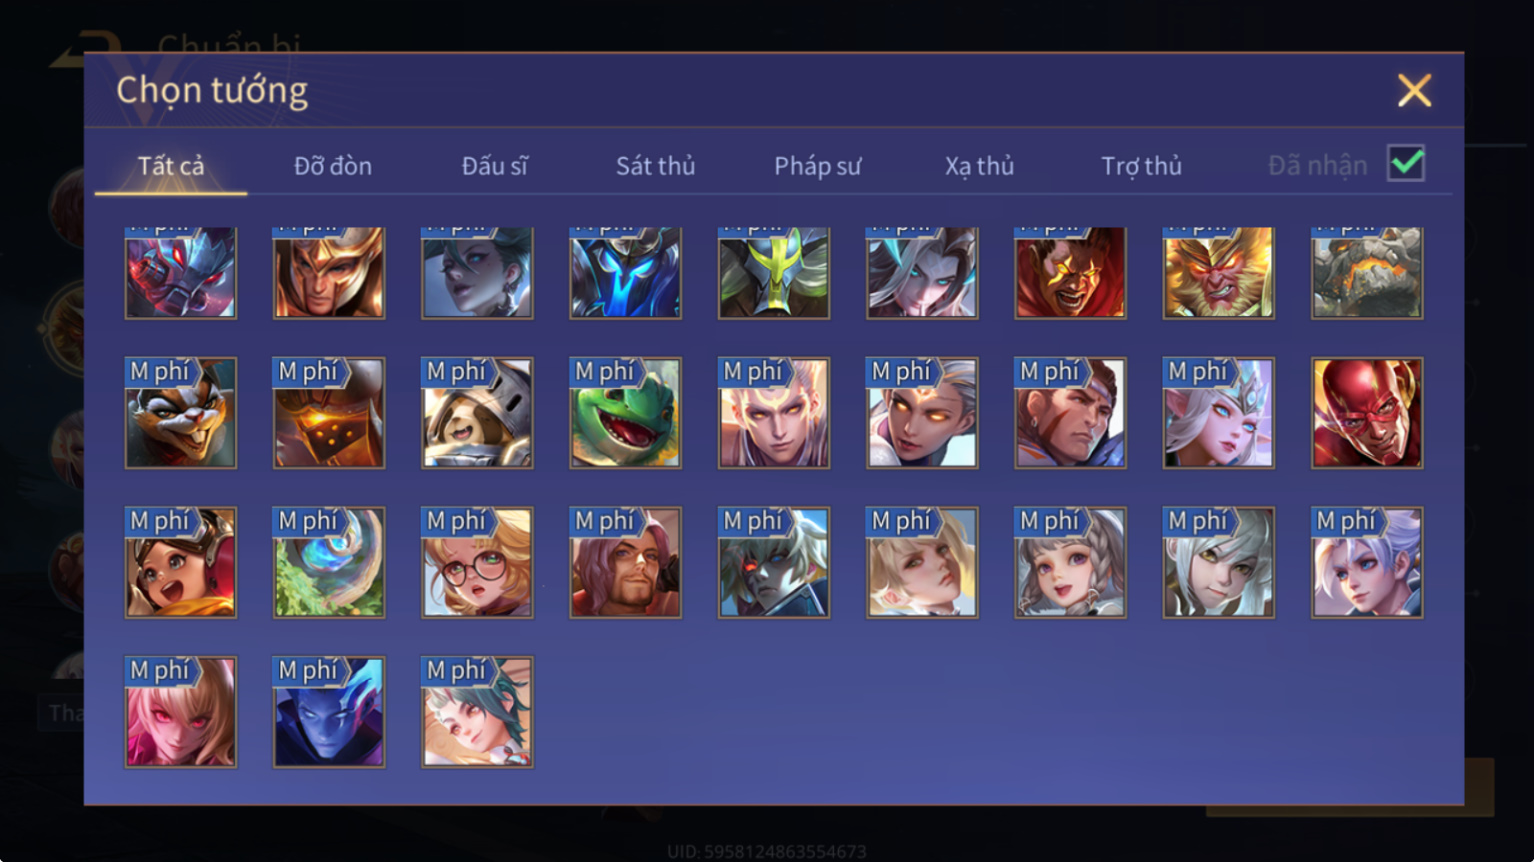Open the Trợ thủ tab

pyautogui.click(x=1141, y=166)
